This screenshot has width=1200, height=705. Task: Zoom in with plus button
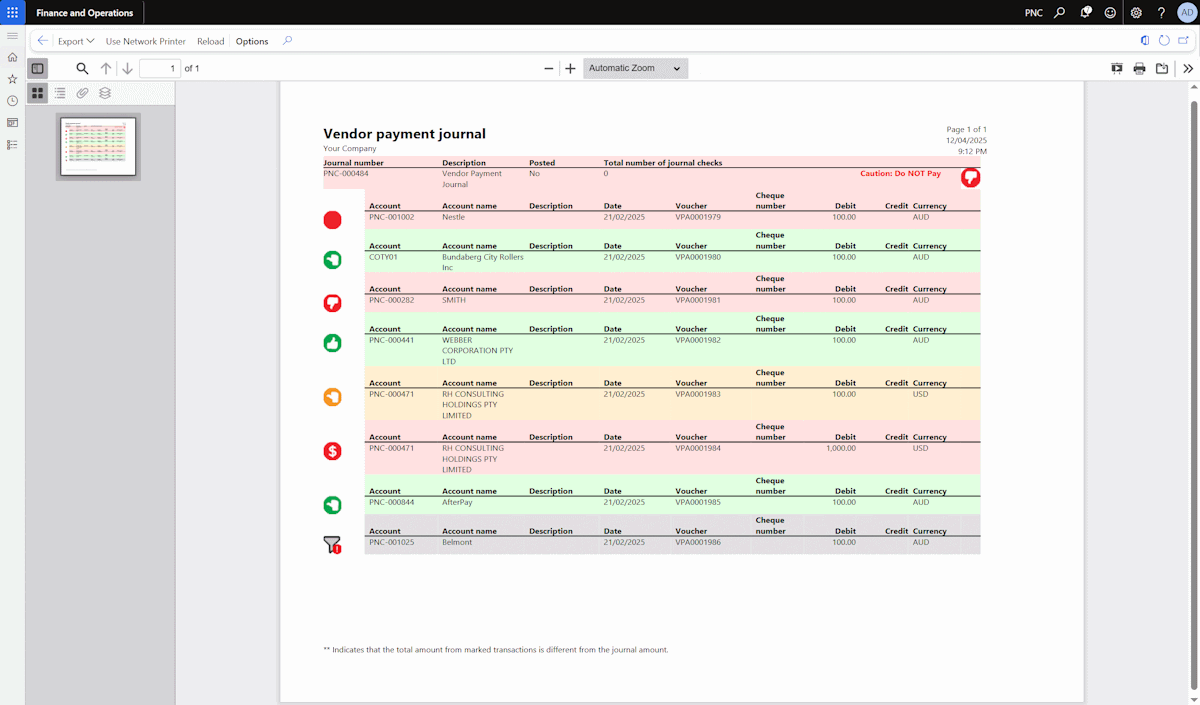[x=570, y=69]
